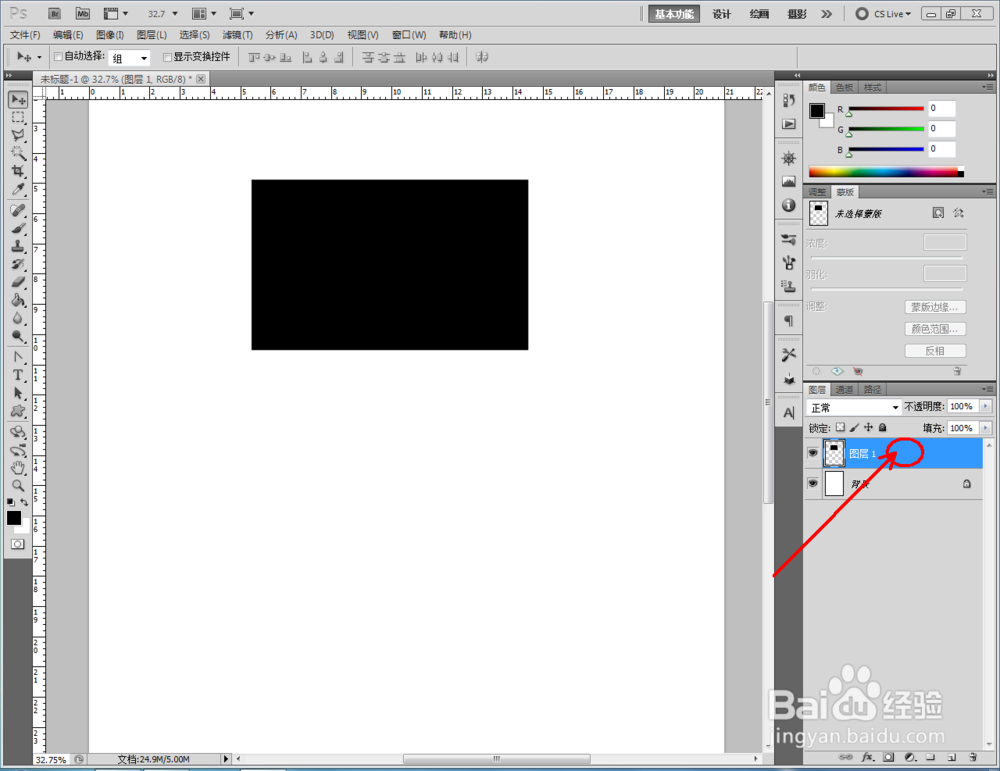Open the Screen Mode dropdown
Viewport: 1000px width, 771px height.
point(242,13)
